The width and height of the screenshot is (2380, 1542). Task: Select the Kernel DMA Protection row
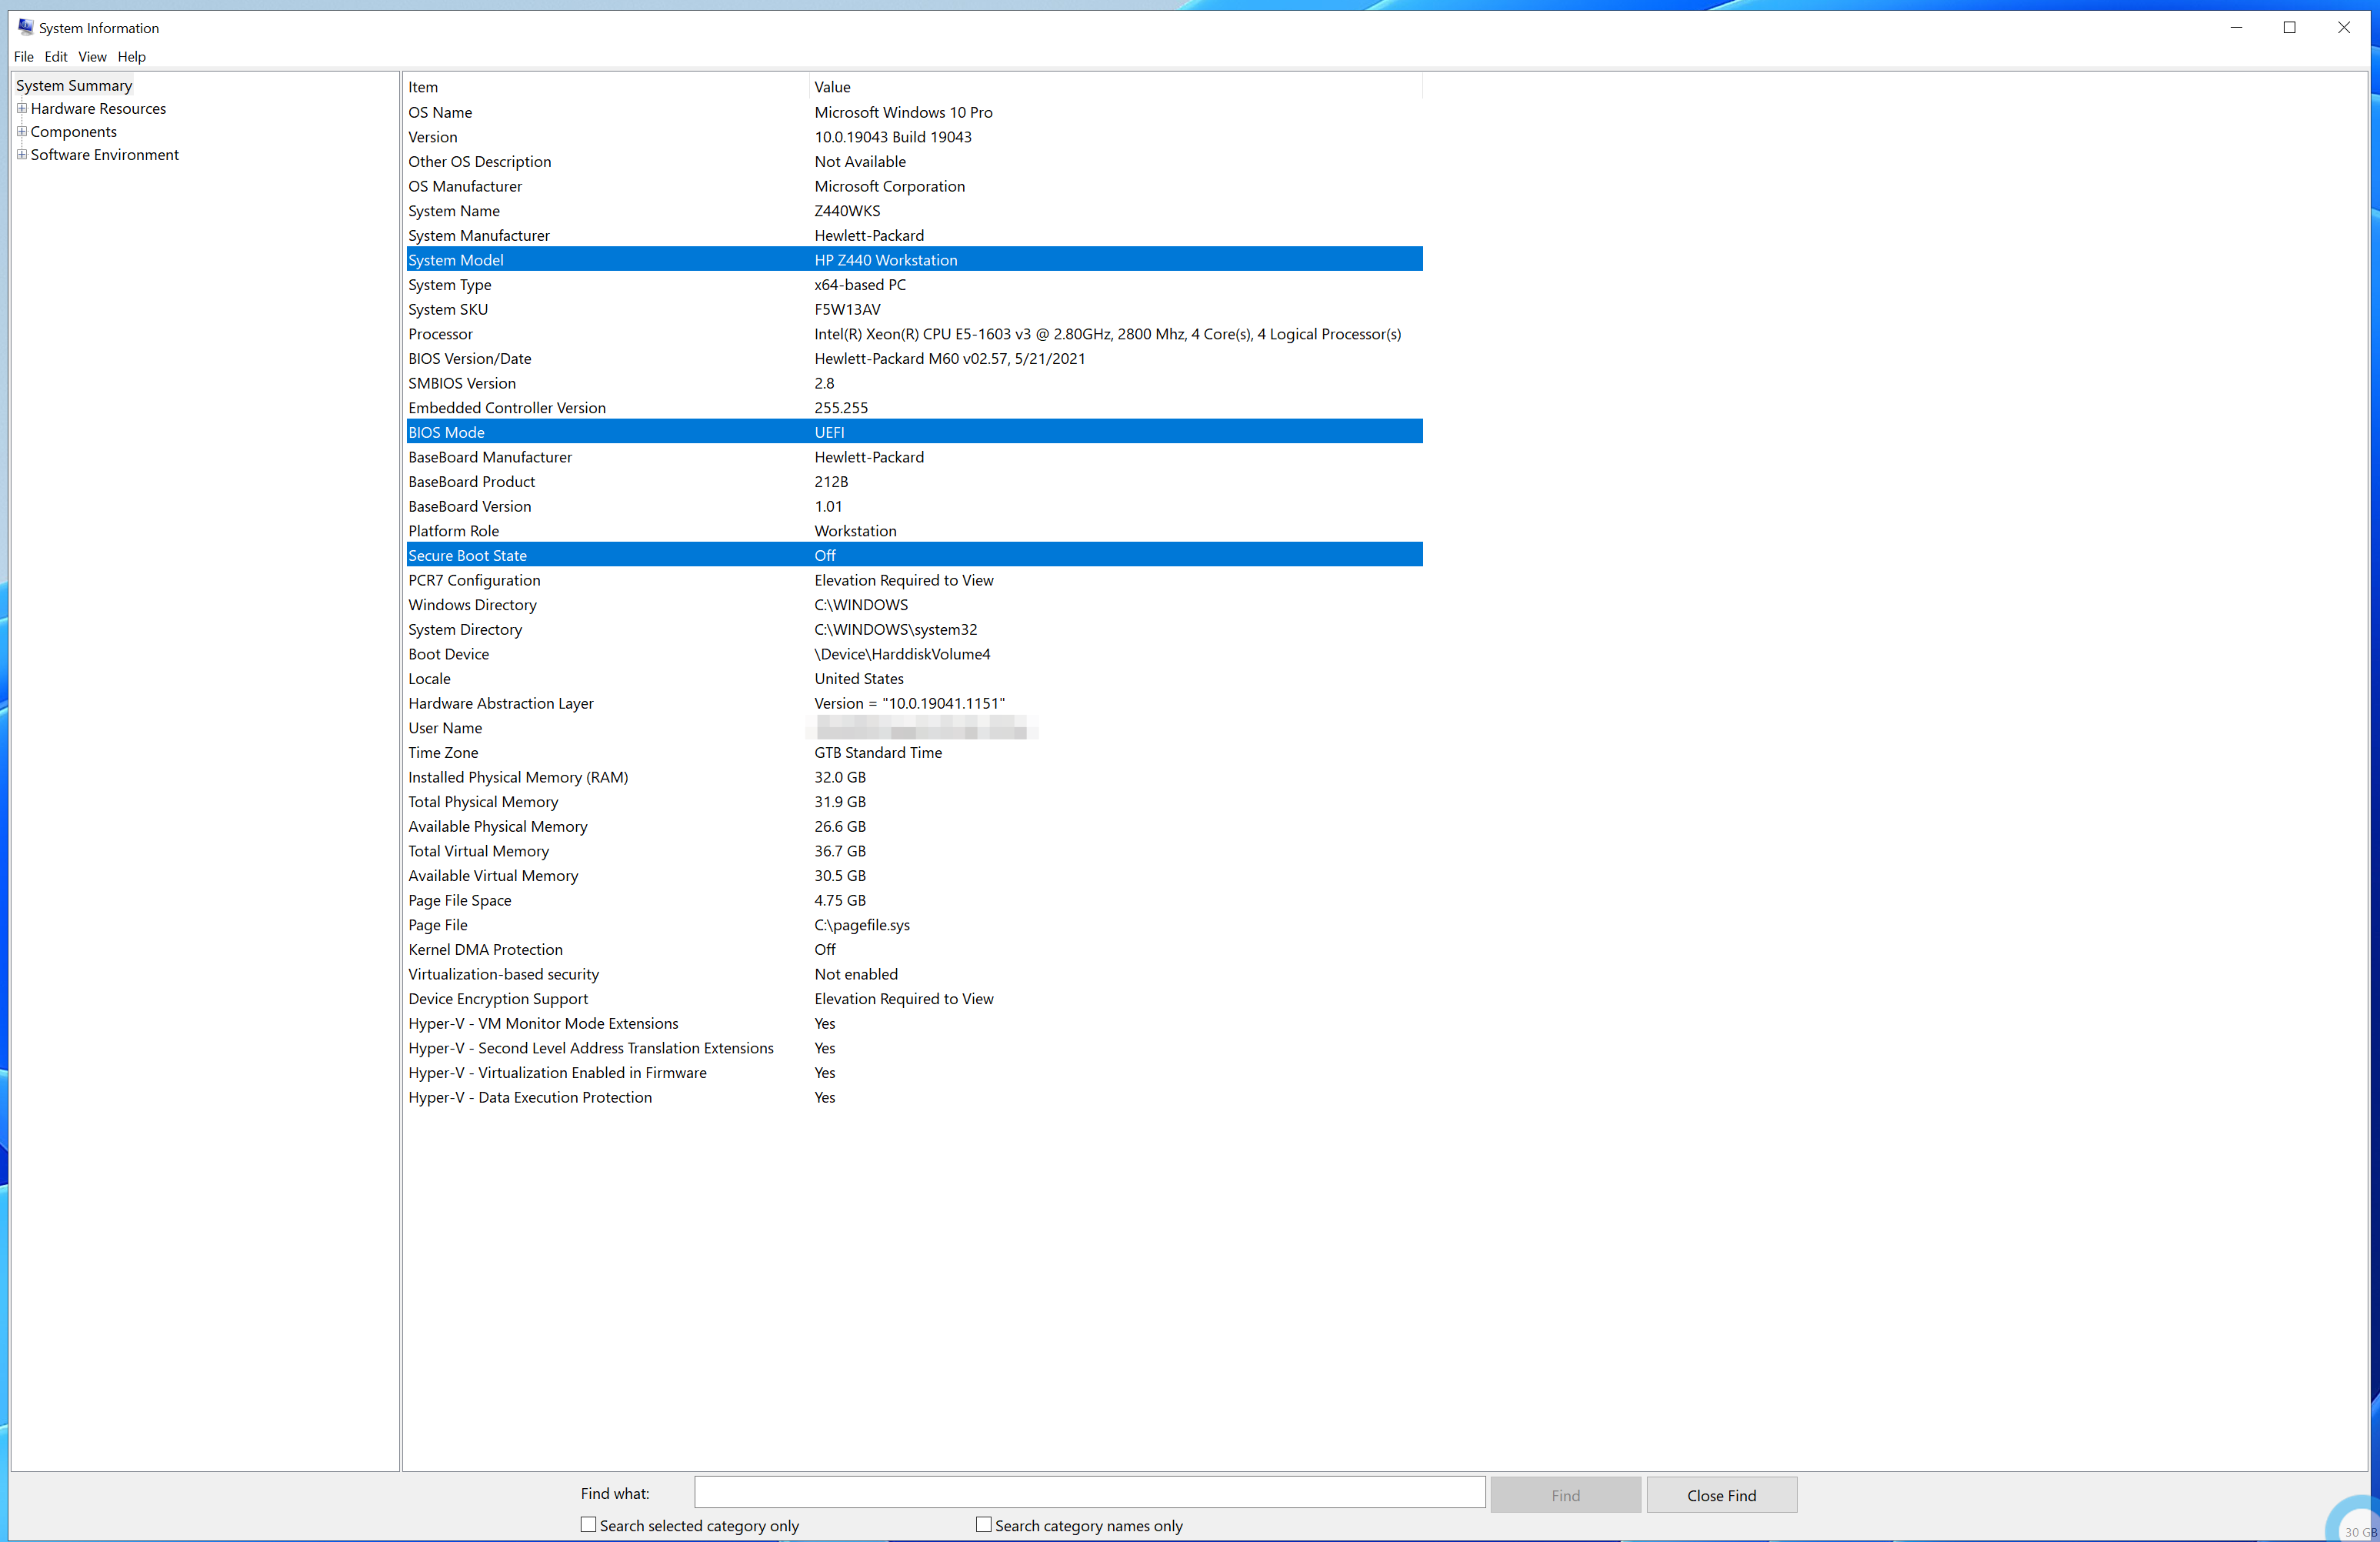point(914,950)
